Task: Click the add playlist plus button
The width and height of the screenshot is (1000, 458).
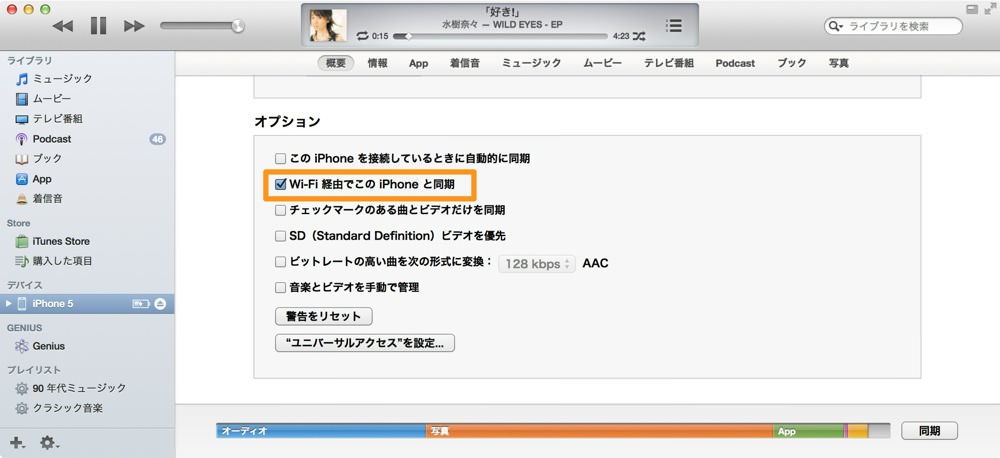Action: tap(17, 442)
